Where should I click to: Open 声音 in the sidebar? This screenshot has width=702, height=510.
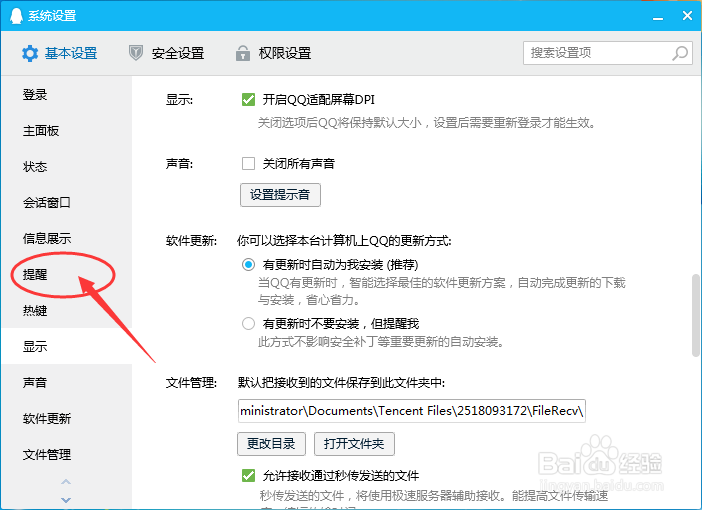(67, 382)
